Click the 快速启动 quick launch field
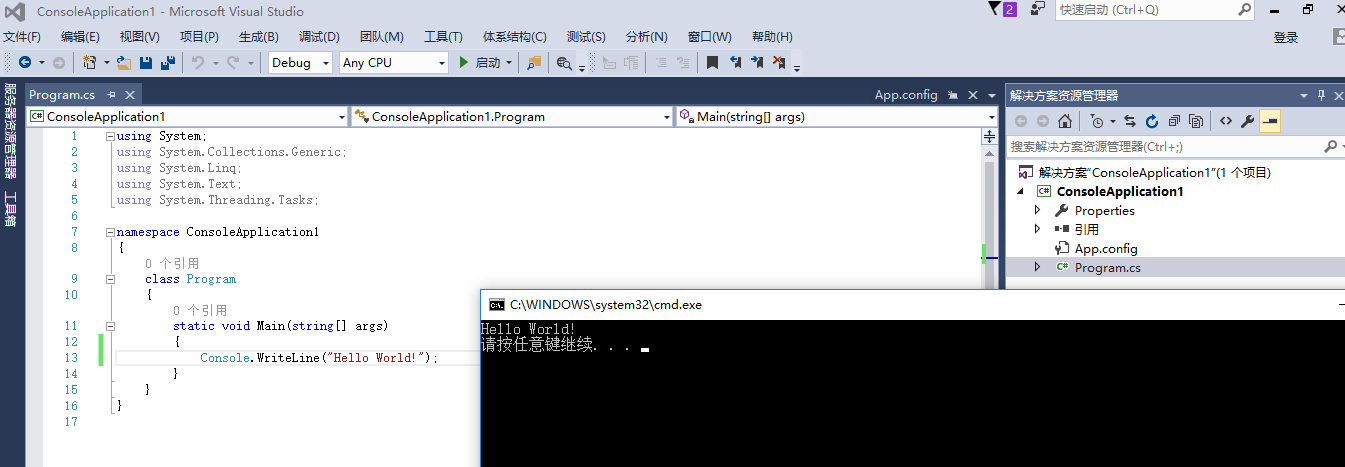 (1154, 9)
